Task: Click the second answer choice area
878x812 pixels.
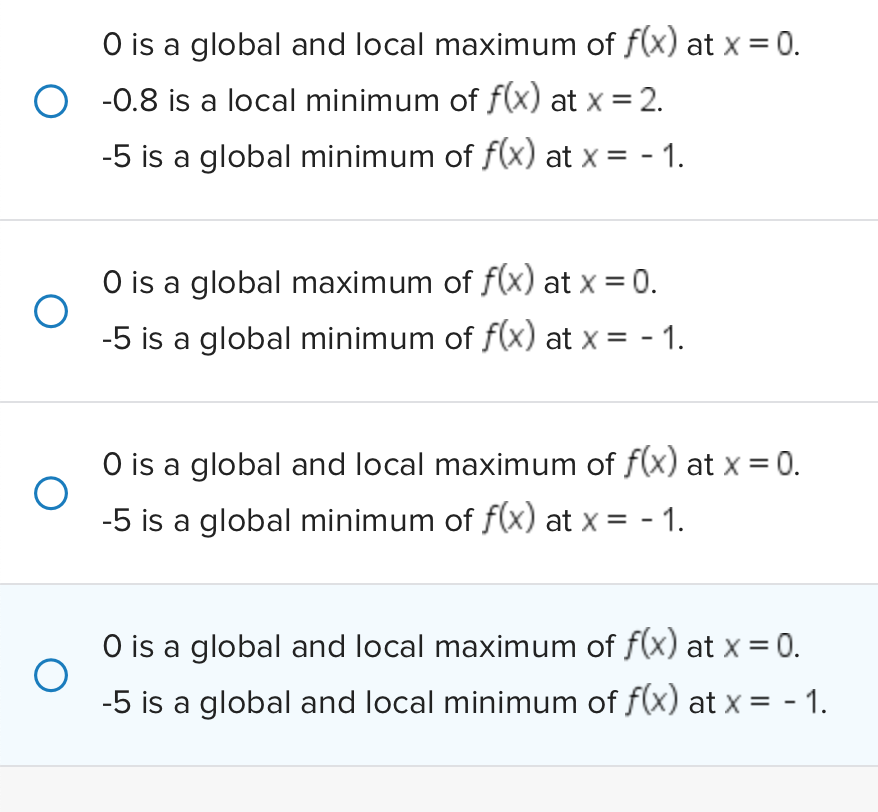Action: pyautogui.click(x=440, y=310)
